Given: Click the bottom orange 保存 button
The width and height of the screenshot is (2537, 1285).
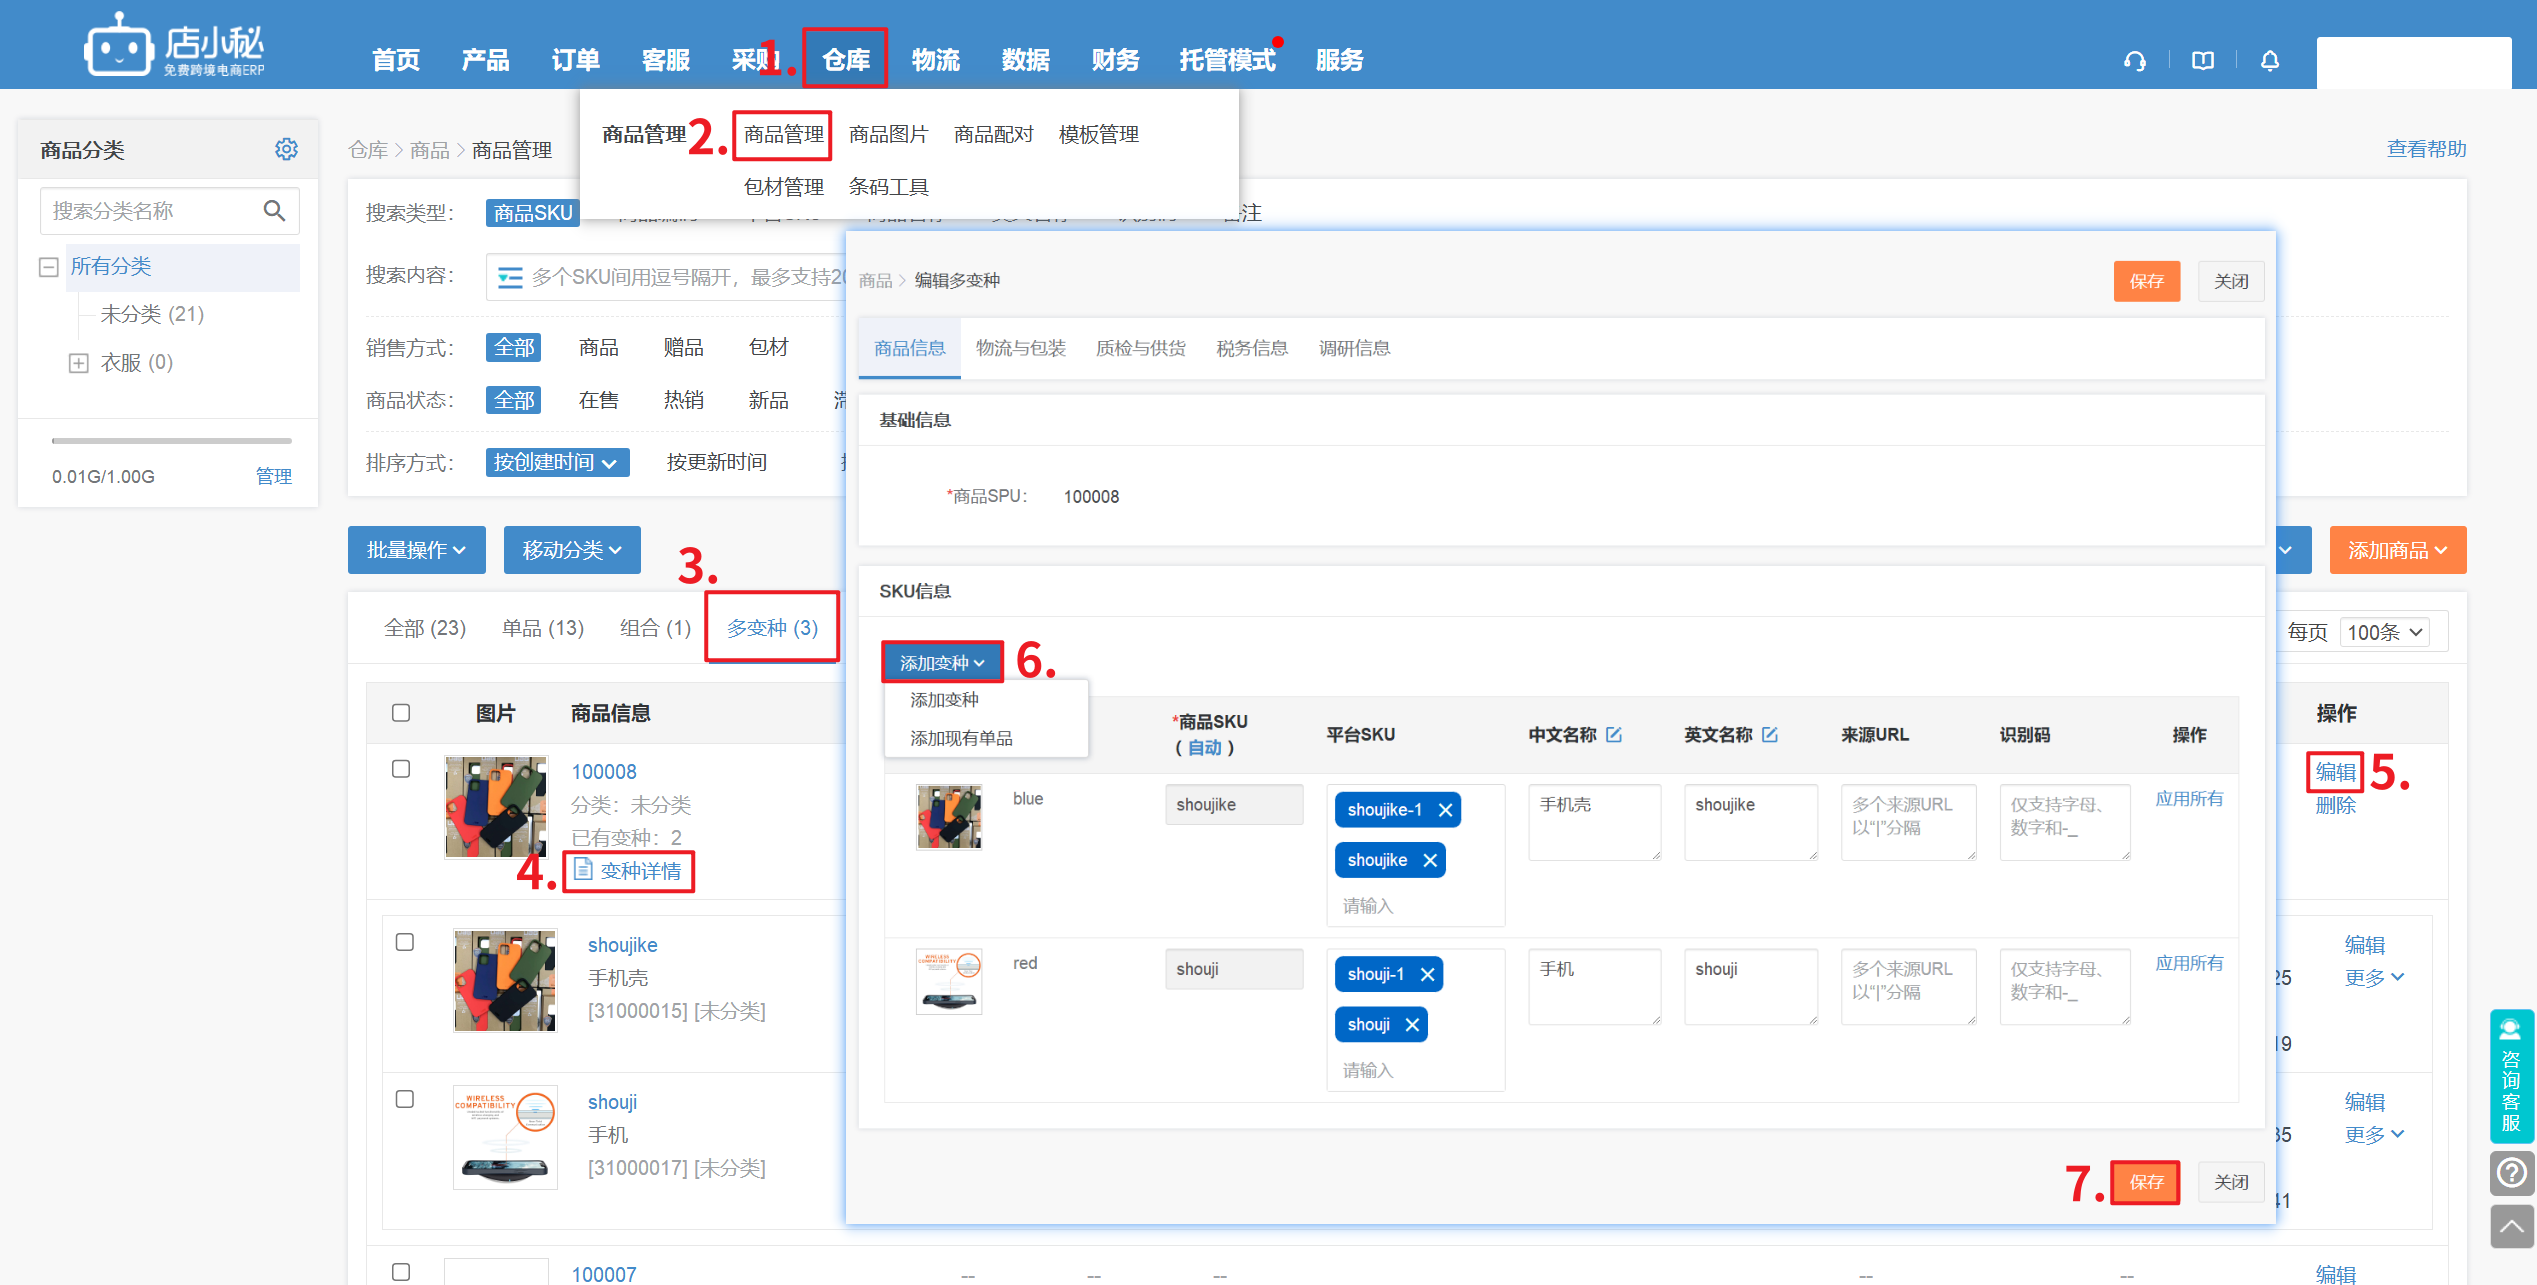Looking at the screenshot, I should coord(2145,1182).
